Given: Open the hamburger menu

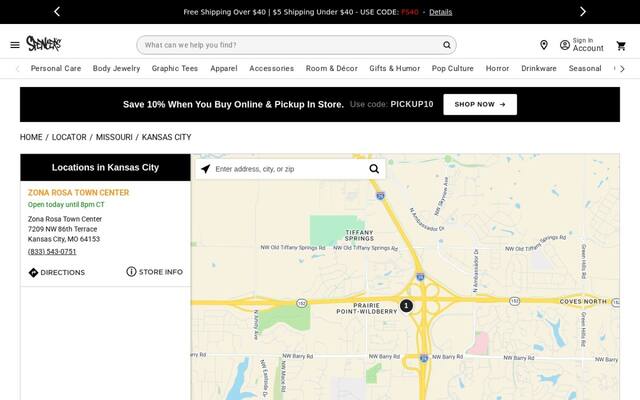Looking at the screenshot, I should [15, 45].
